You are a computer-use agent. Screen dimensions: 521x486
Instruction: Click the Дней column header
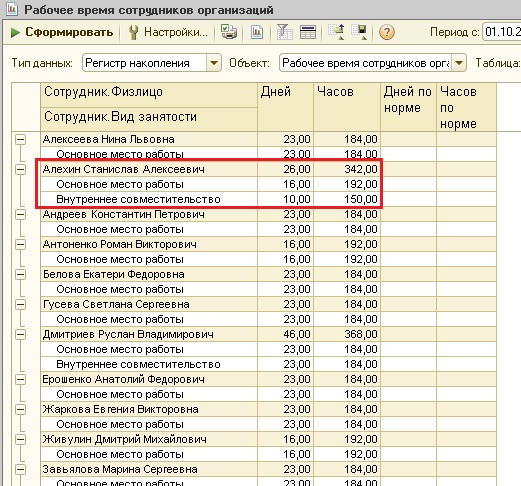(x=285, y=107)
